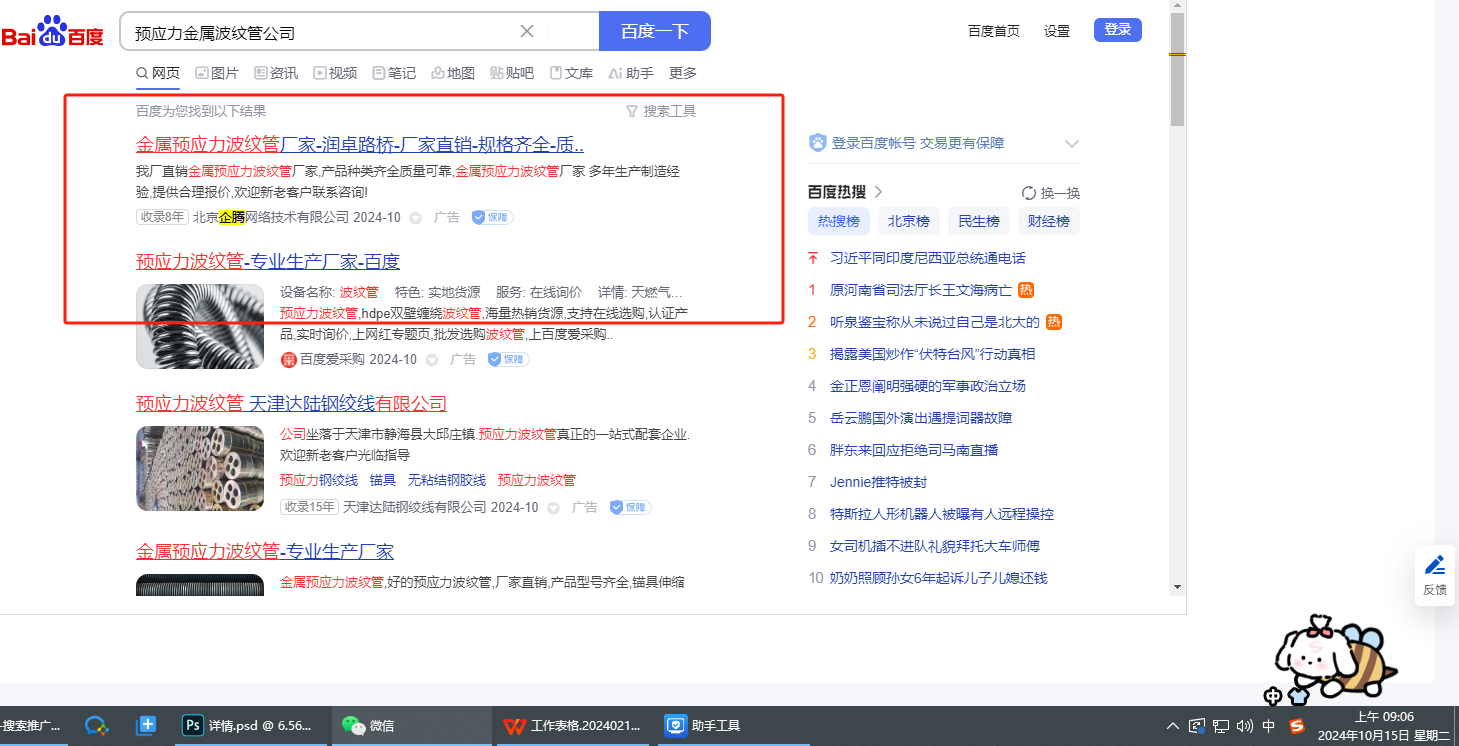Expand 百度热搜 with arrow

click(879, 192)
